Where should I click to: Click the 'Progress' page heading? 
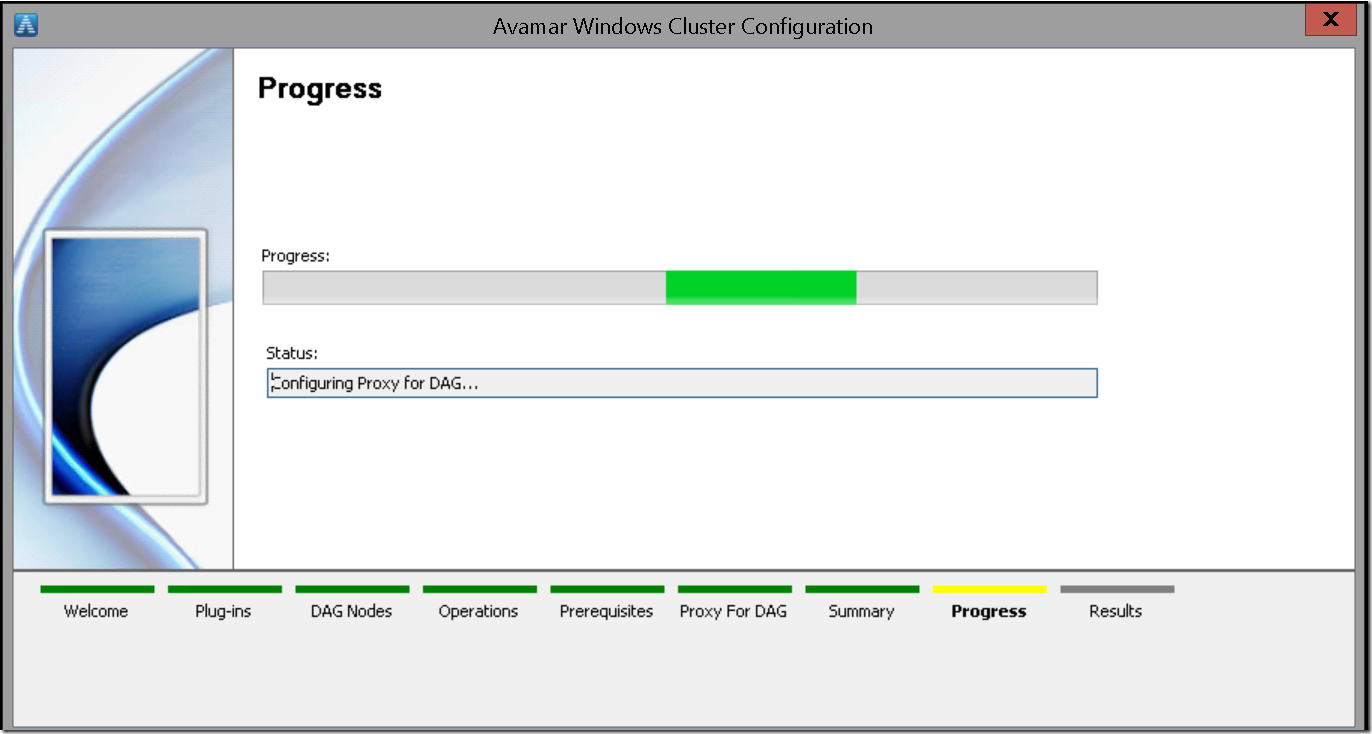[320, 89]
